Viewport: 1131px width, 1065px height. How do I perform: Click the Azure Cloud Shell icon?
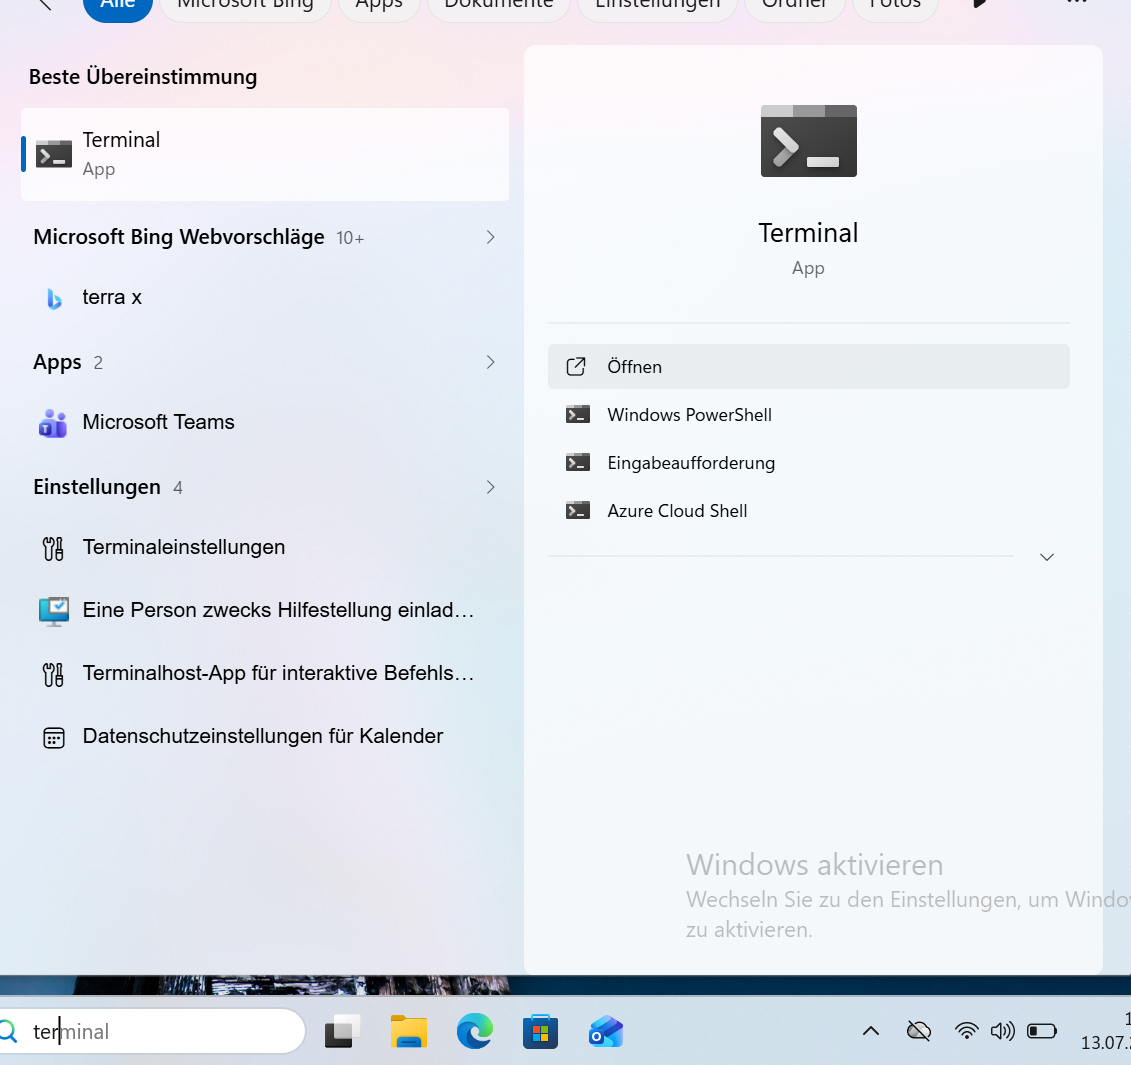tap(577, 511)
